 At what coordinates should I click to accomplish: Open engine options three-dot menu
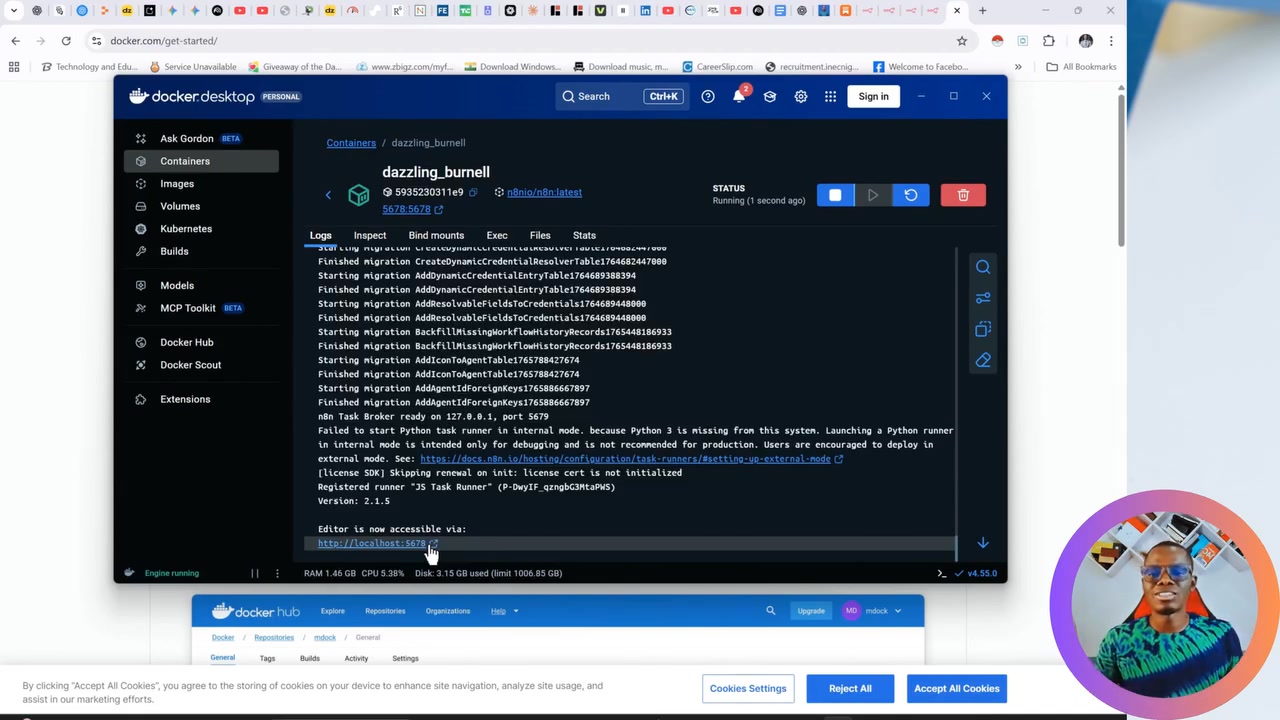click(x=277, y=573)
